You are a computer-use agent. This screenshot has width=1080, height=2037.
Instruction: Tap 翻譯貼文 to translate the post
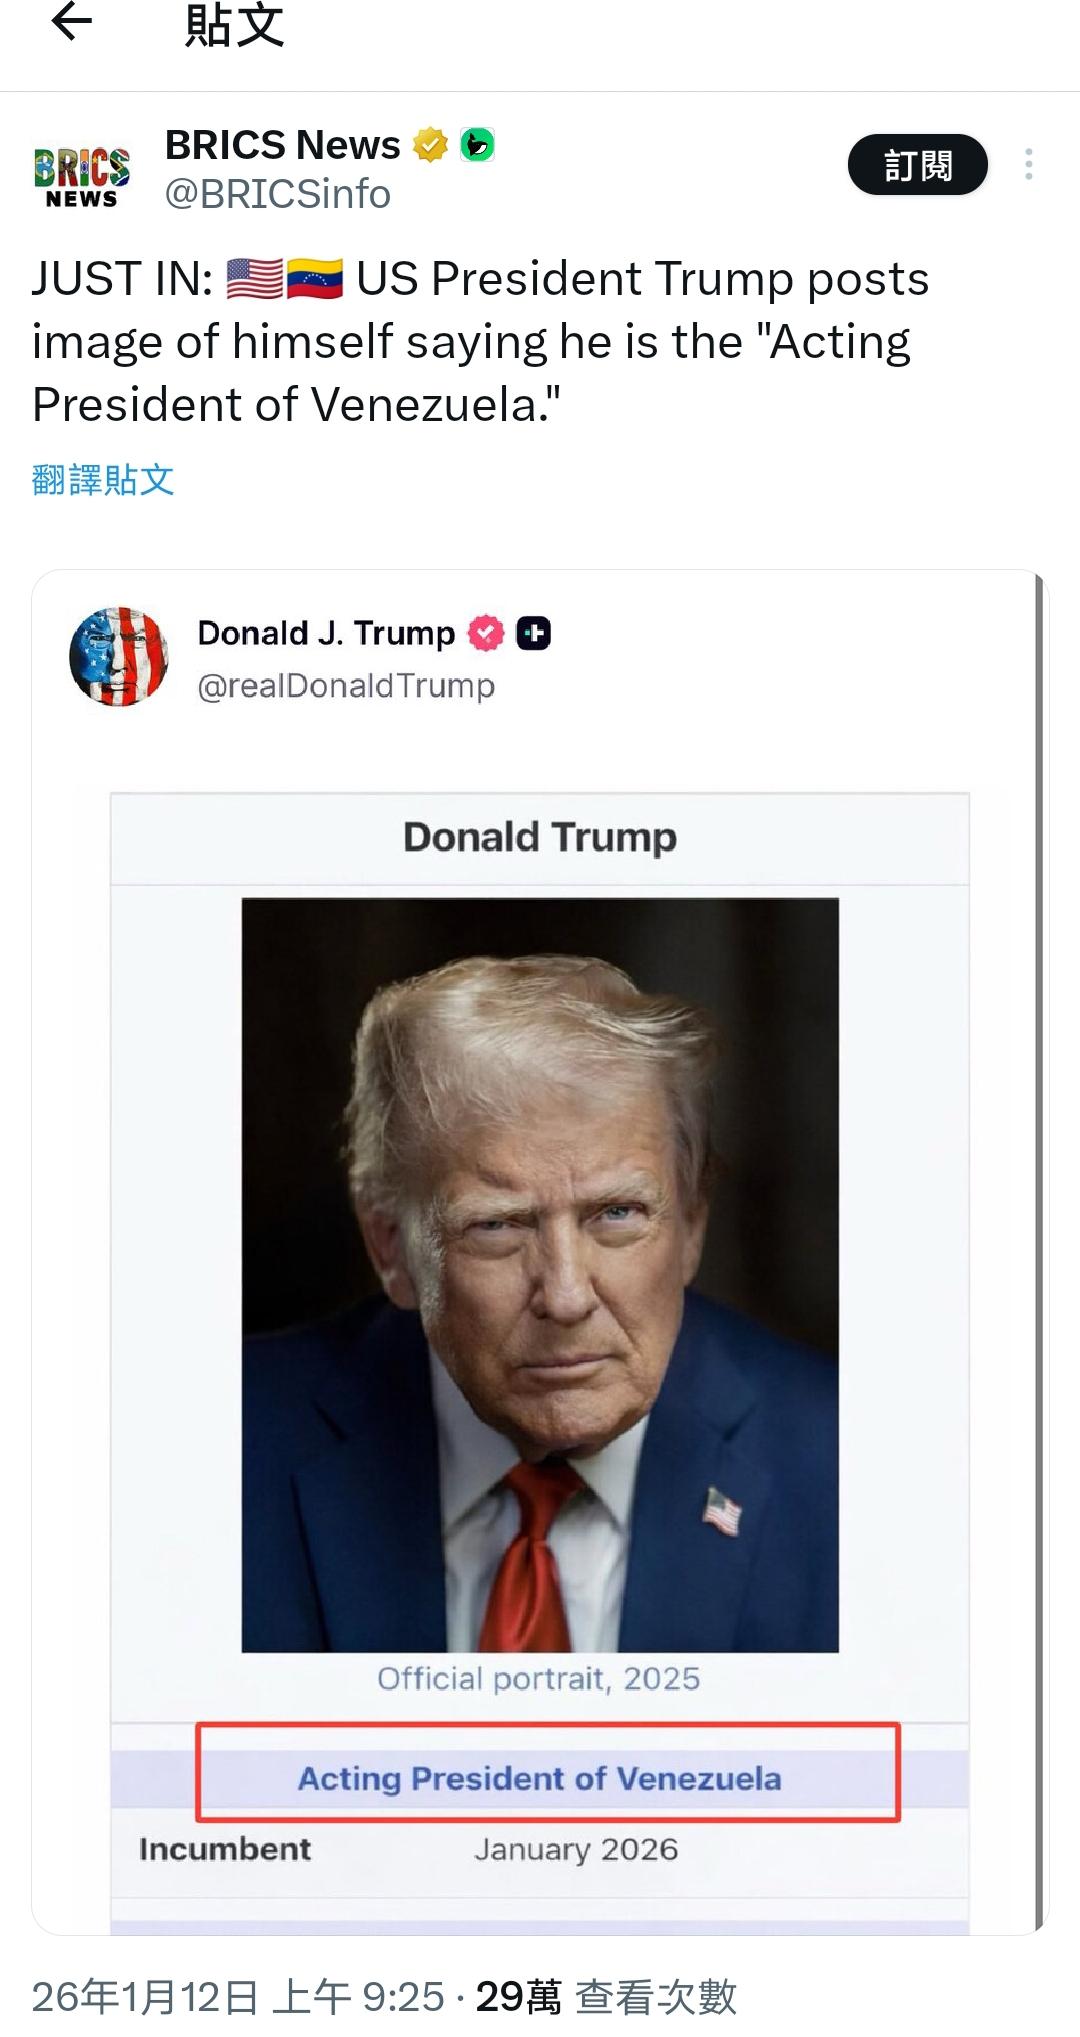point(103,480)
